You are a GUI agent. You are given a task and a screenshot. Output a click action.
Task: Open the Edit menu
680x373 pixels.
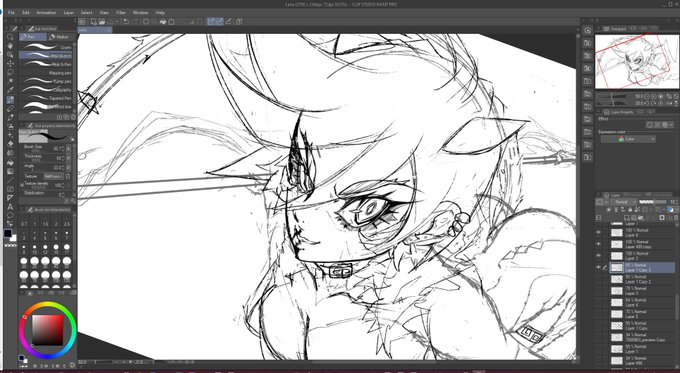[x=26, y=13]
